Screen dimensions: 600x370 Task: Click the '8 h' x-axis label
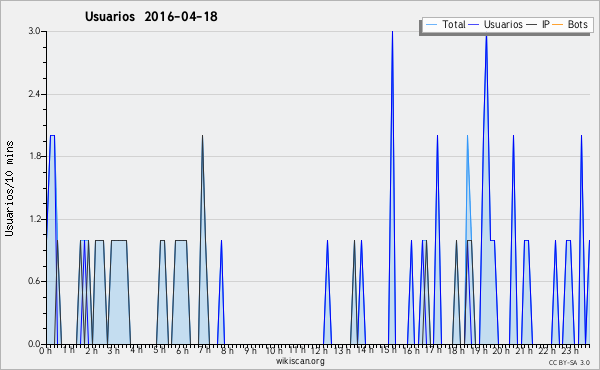click(x=227, y=351)
